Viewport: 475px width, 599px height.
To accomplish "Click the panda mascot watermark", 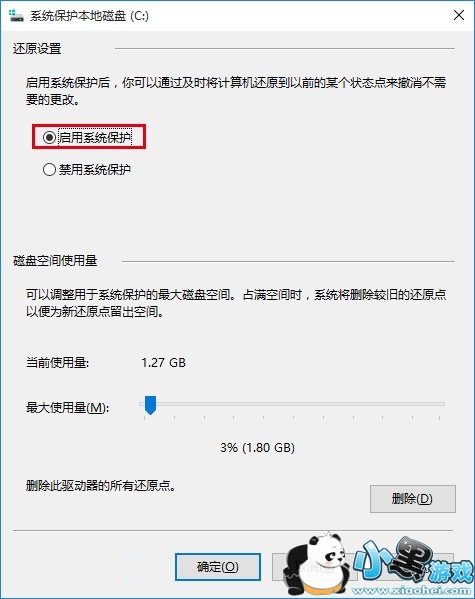I will 317,565.
